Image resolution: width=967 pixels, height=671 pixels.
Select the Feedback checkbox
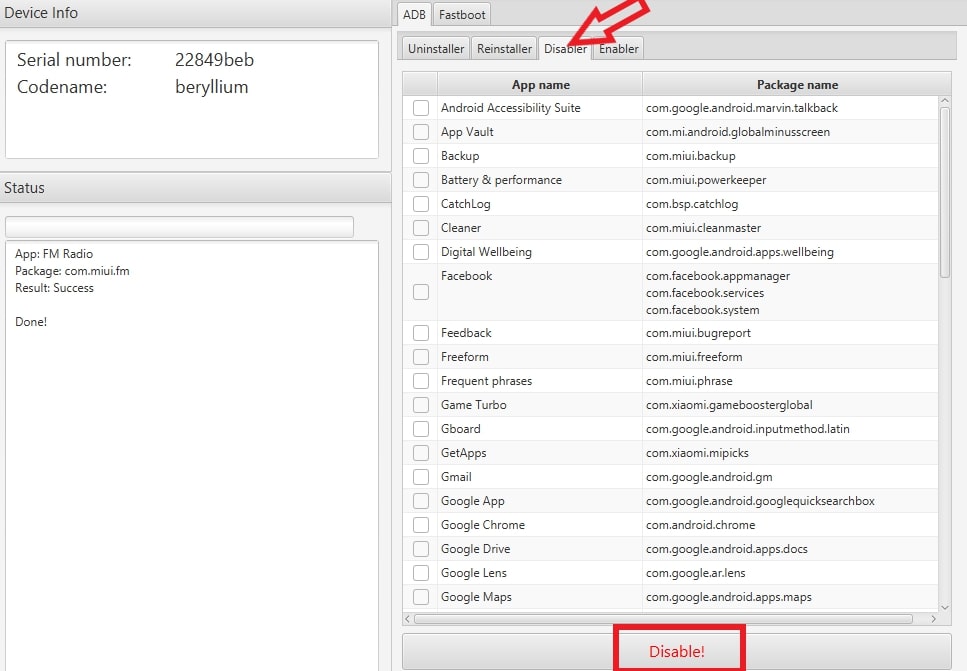pos(421,333)
